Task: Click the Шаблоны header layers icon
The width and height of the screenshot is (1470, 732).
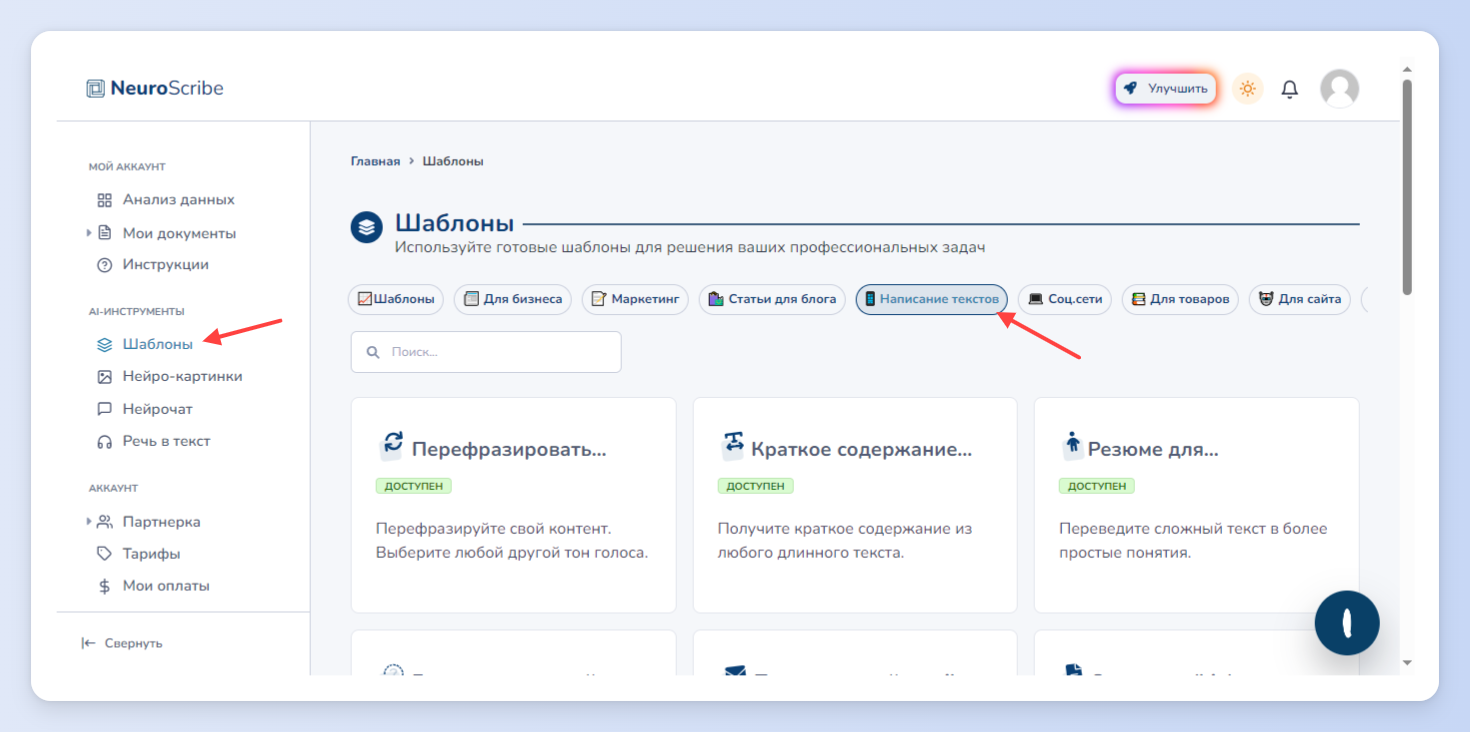Action: coord(367,227)
